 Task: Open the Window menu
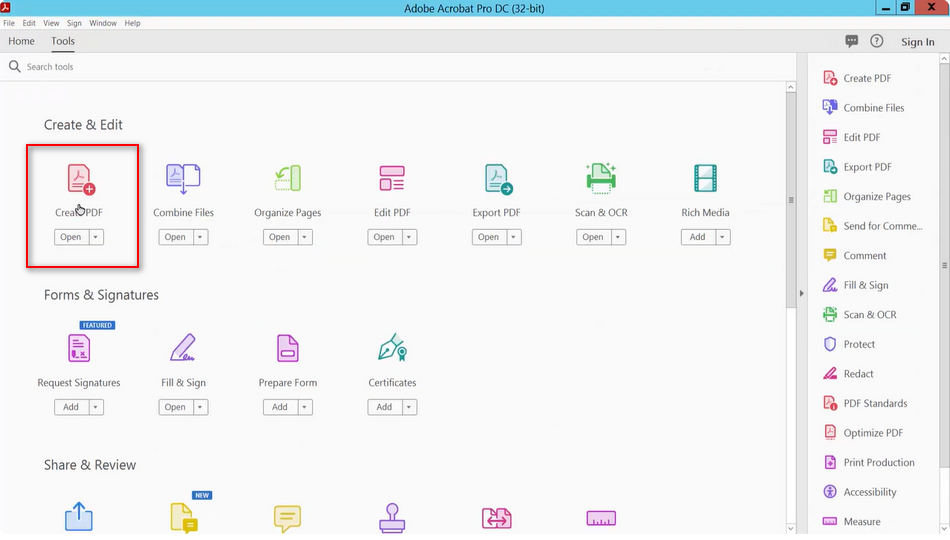coord(103,23)
